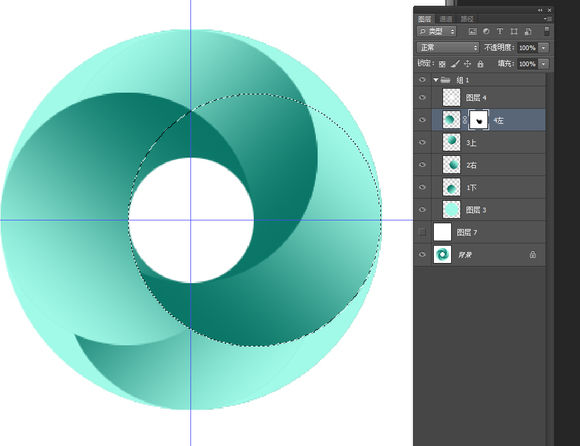Lock image pixels brush icon
The image size is (580, 446).
[x=455, y=64]
